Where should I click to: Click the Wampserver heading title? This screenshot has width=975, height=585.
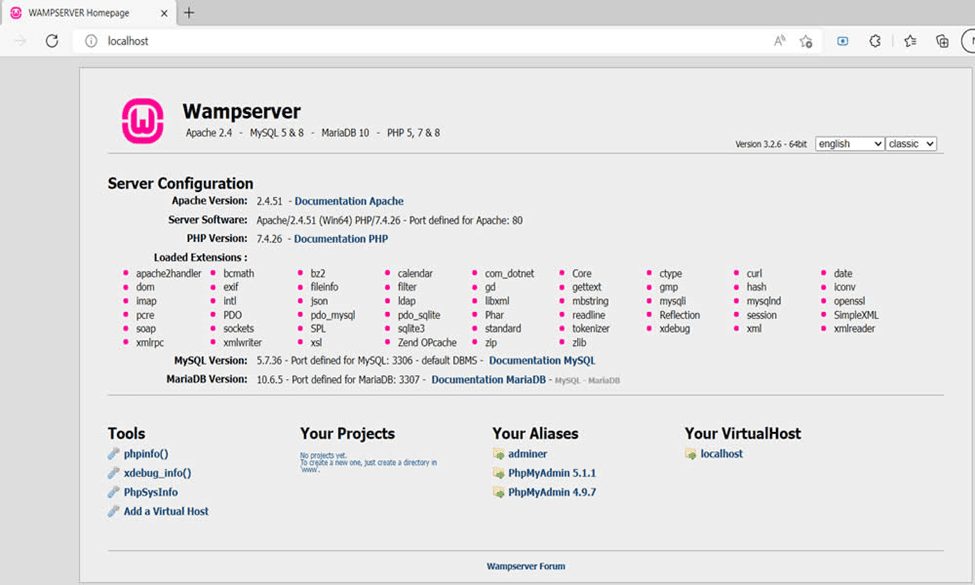click(x=241, y=111)
